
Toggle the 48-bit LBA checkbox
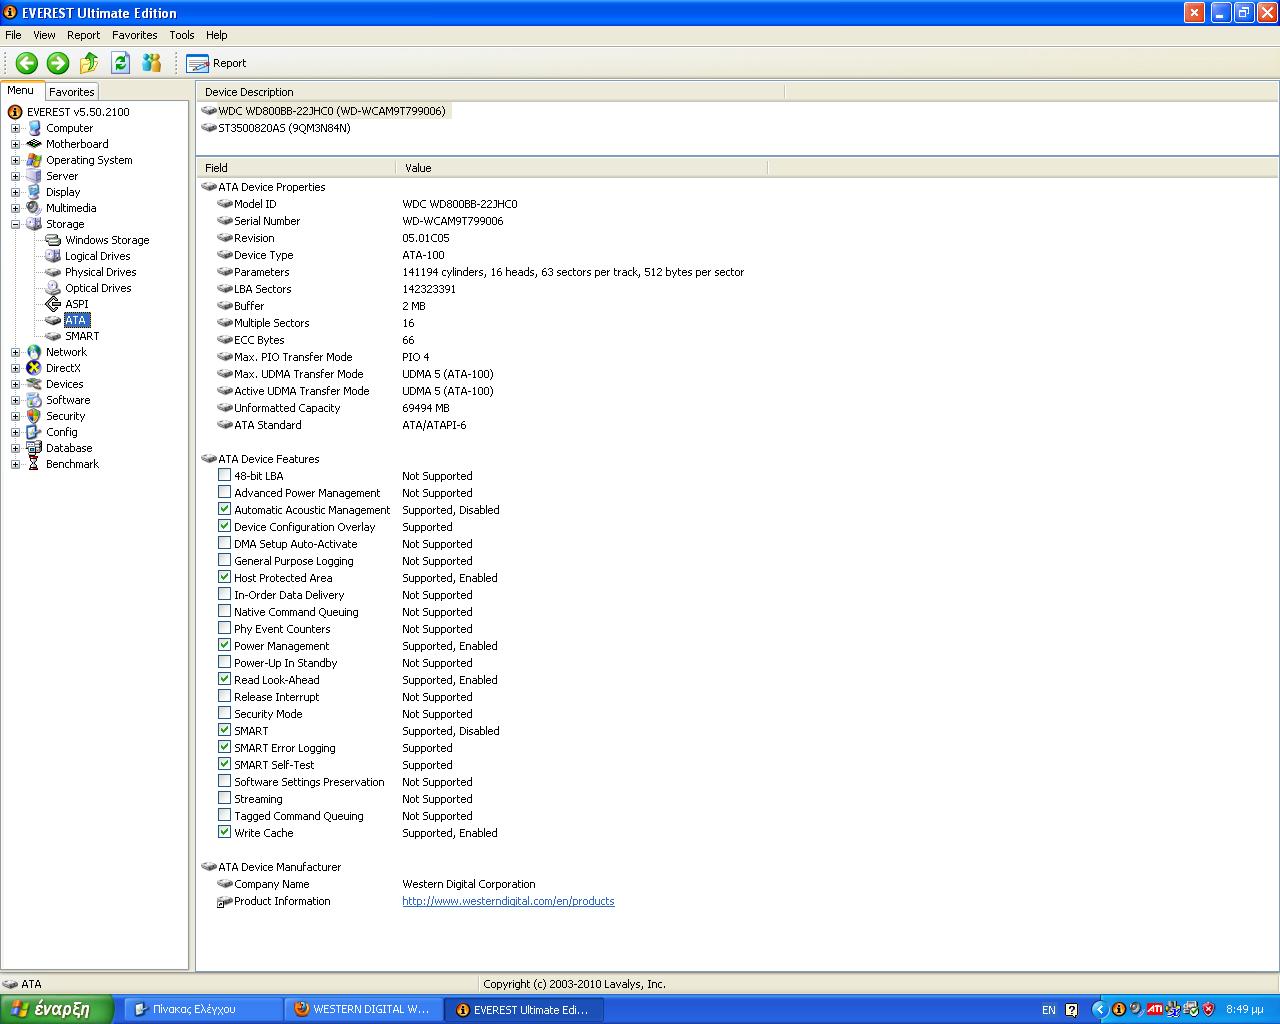coord(225,476)
